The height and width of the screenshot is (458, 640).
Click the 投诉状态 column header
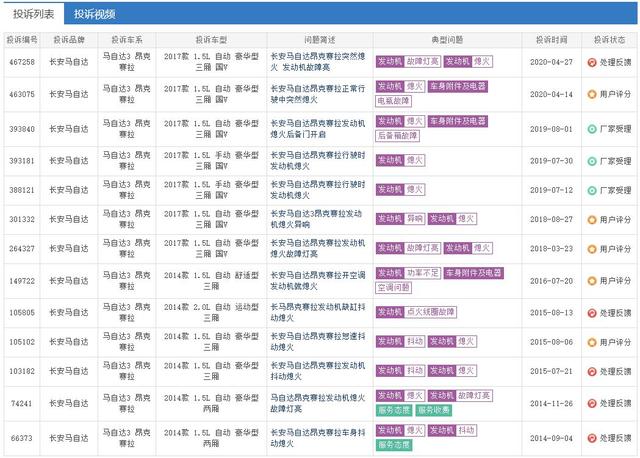(609, 40)
